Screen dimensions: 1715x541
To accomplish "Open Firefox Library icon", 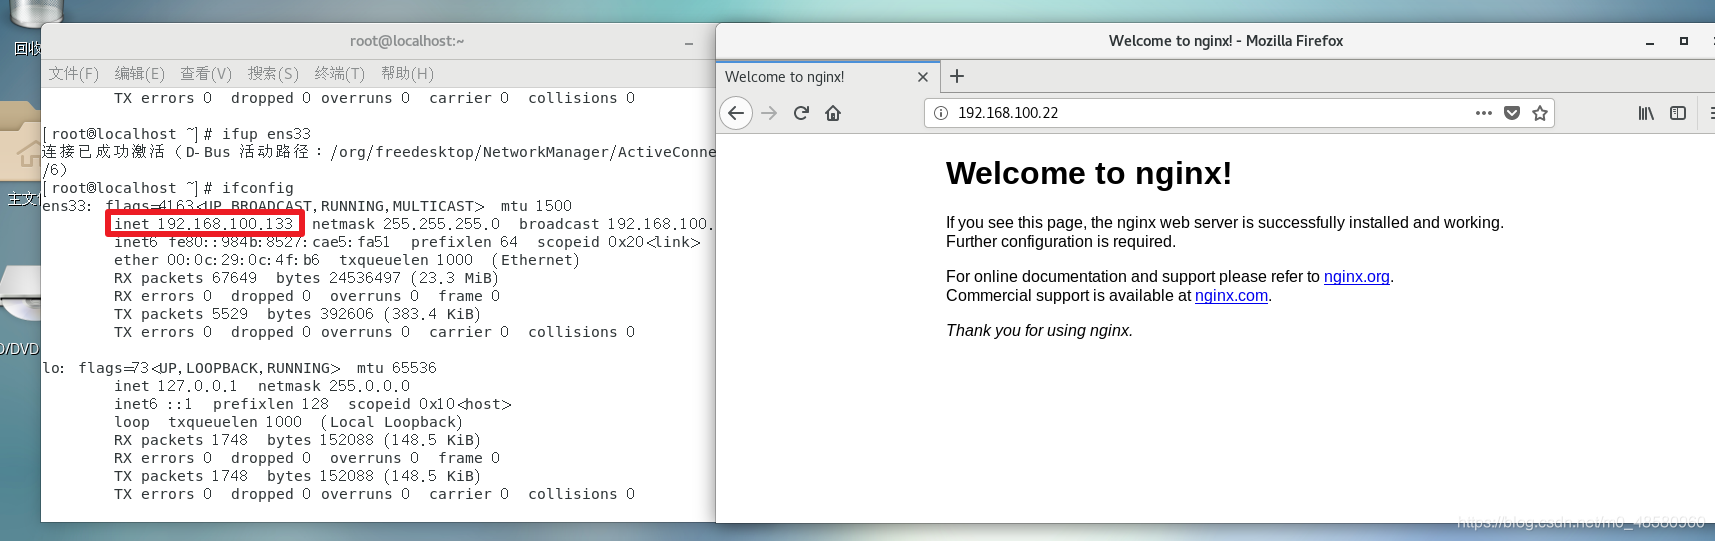I will point(1646,113).
